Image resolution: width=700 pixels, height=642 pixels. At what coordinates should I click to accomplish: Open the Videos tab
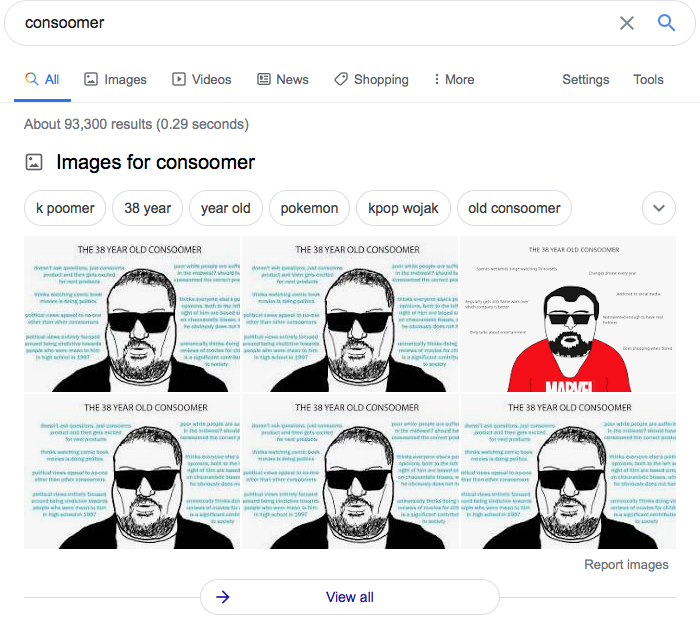pyautogui.click(x=202, y=79)
